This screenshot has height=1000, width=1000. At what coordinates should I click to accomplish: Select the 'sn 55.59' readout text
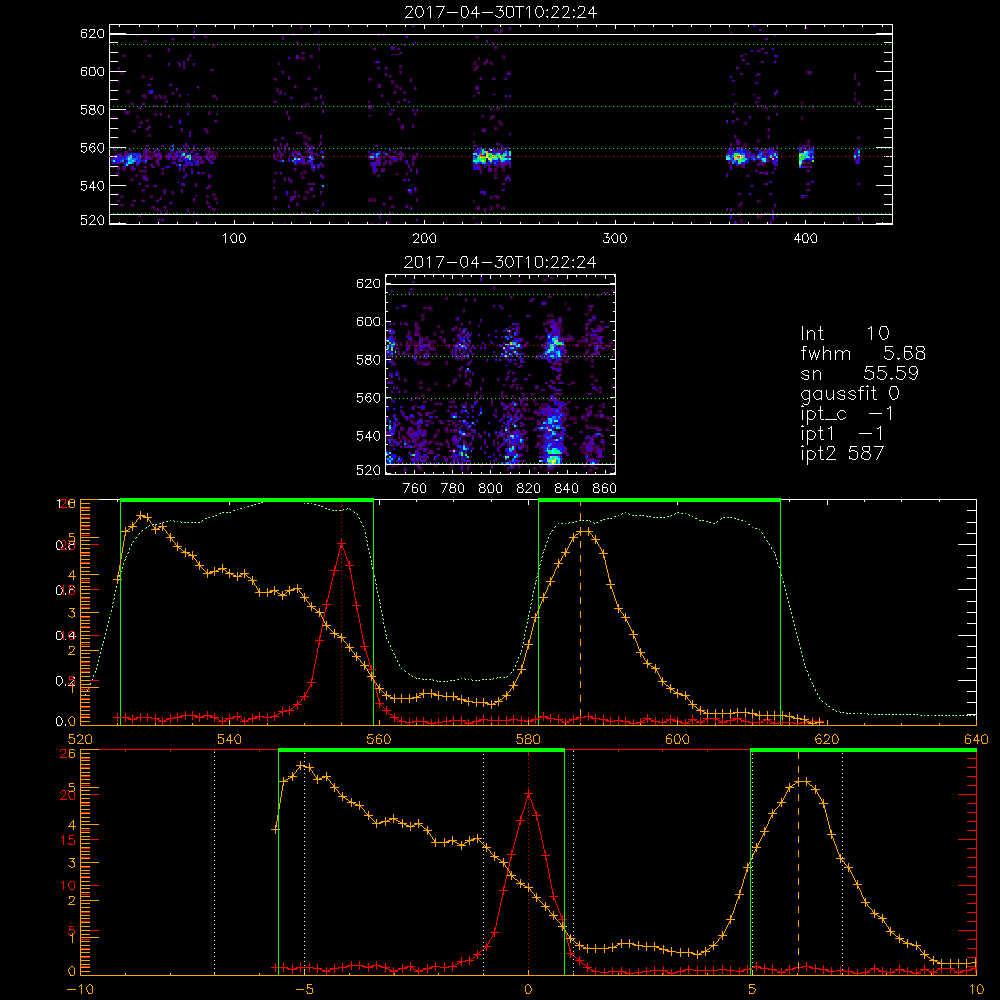(x=859, y=373)
